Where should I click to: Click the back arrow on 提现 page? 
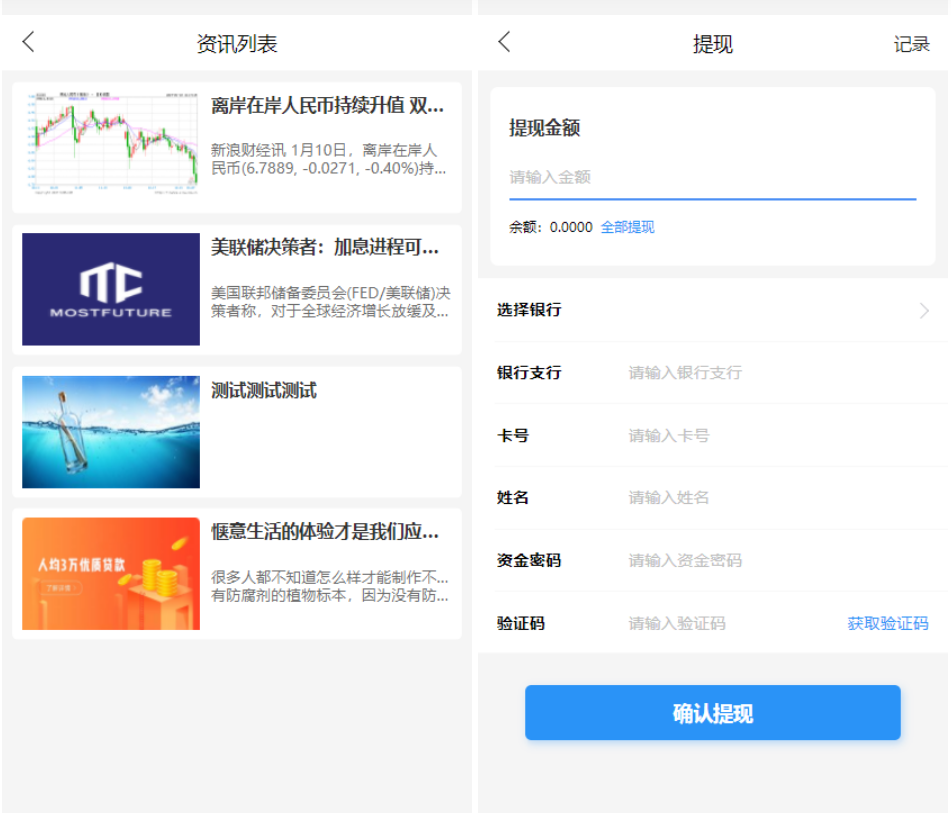click(502, 44)
